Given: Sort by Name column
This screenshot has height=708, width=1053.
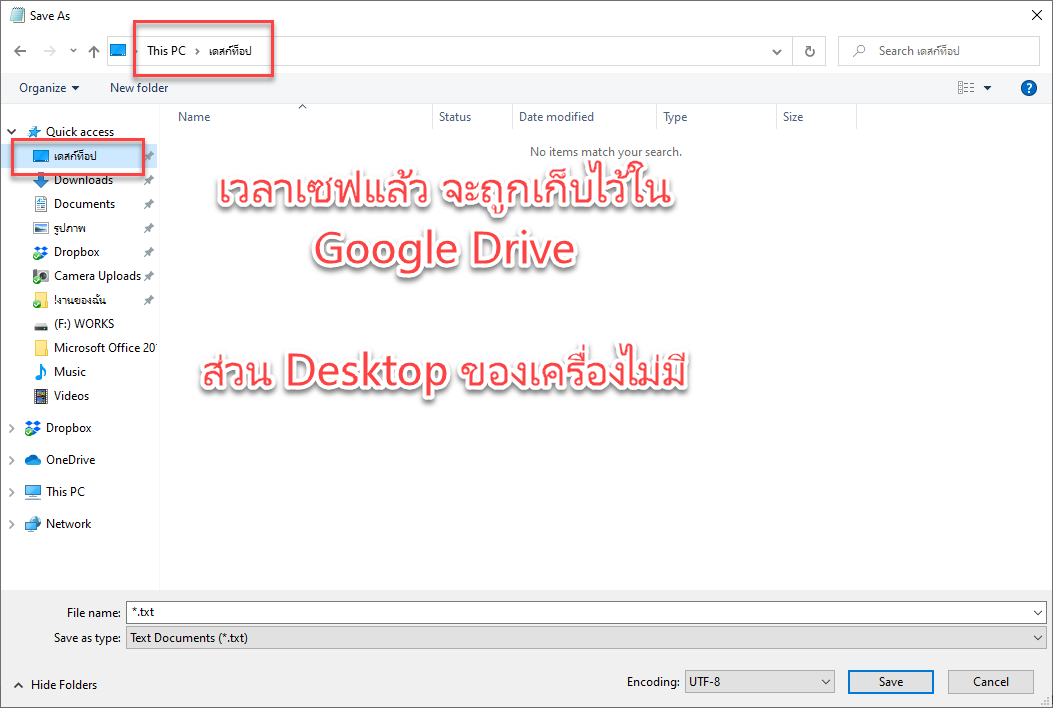Looking at the screenshot, I should [x=194, y=117].
